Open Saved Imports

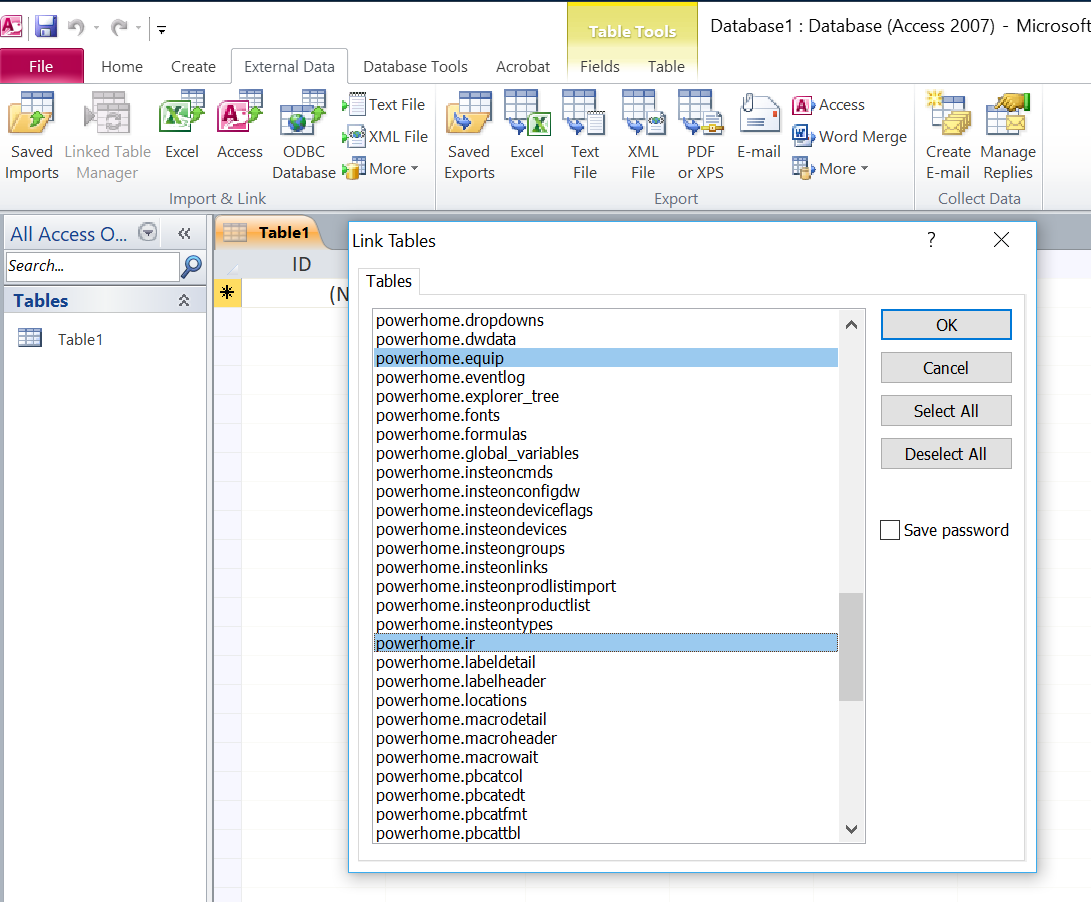[x=31, y=136]
